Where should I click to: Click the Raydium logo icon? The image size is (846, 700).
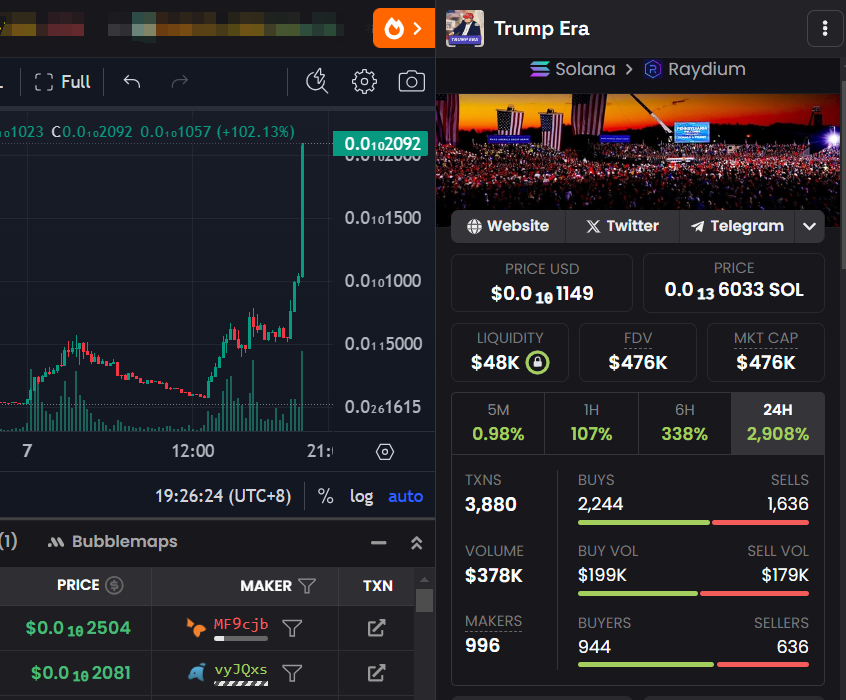point(653,69)
